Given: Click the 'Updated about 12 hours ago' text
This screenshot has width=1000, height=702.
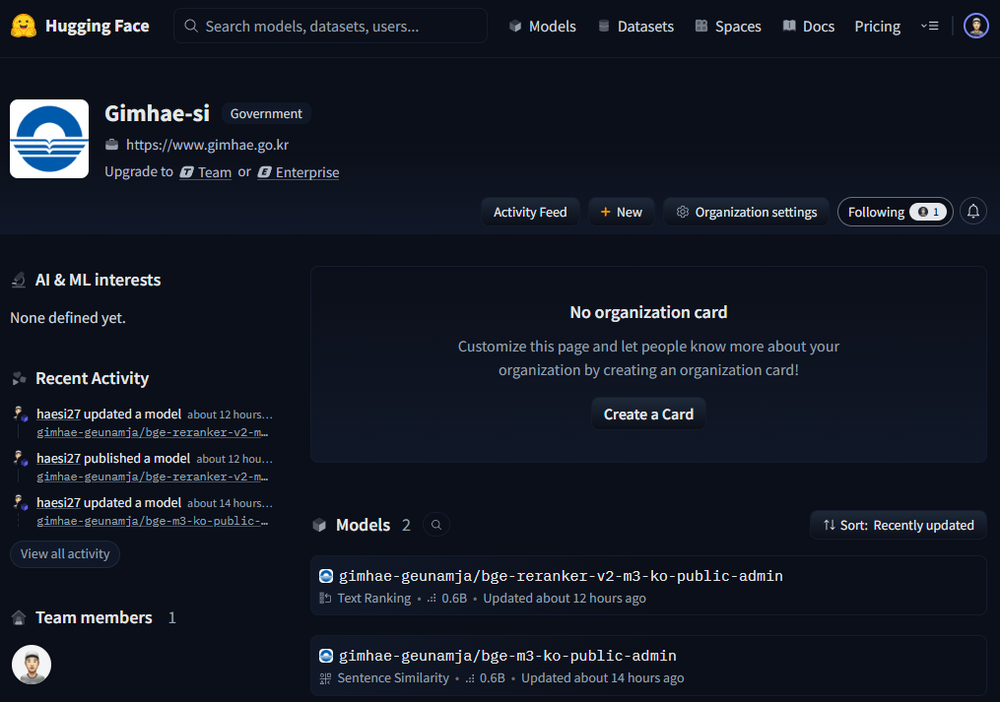Looking at the screenshot, I should (x=564, y=598).
